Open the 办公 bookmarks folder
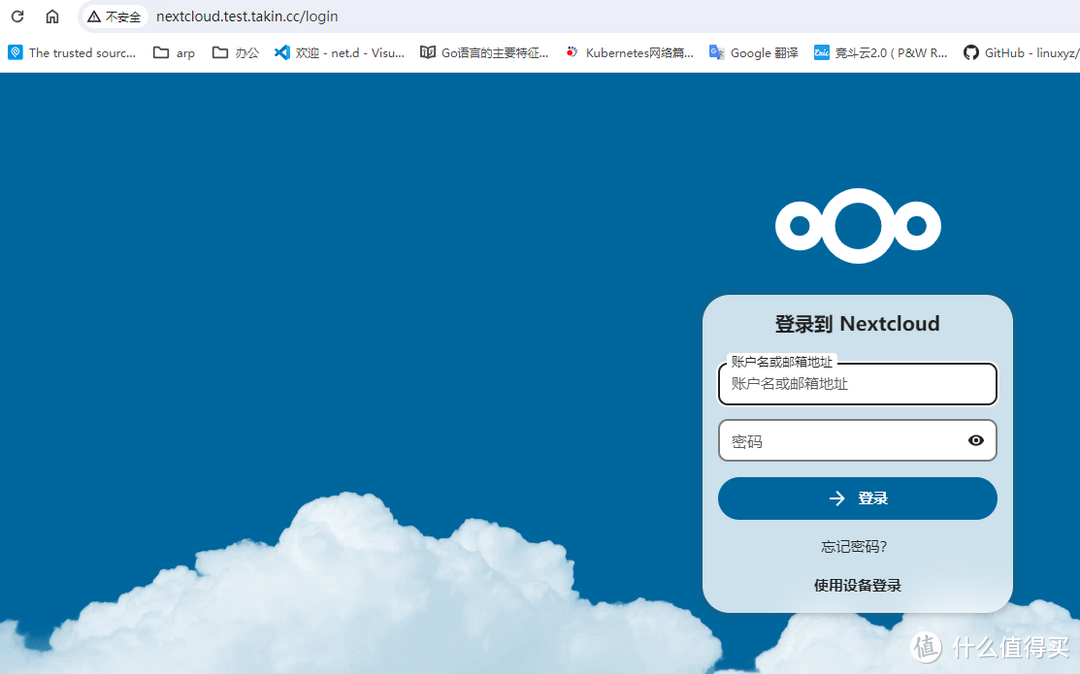The height and width of the screenshot is (674, 1080). click(x=234, y=52)
